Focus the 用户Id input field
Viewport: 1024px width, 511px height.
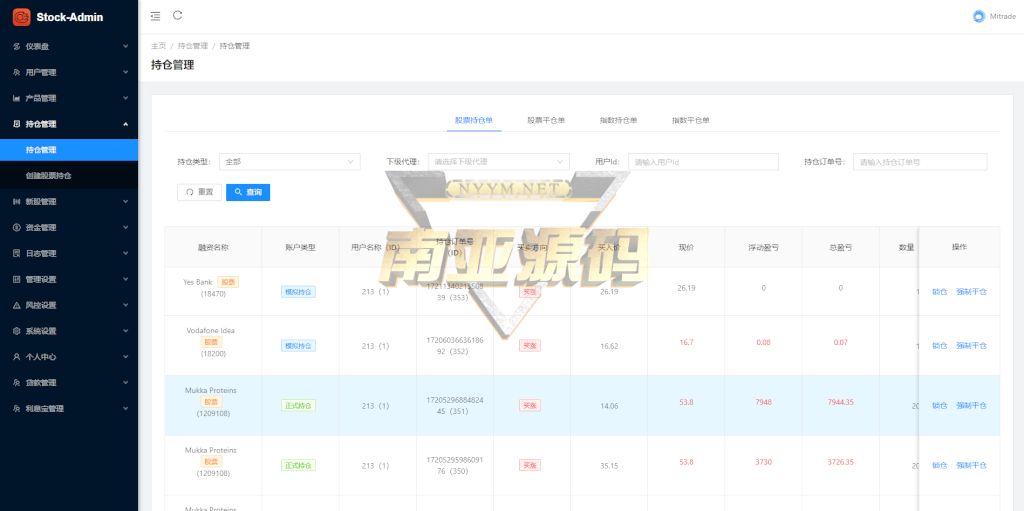click(x=703, y=162)
